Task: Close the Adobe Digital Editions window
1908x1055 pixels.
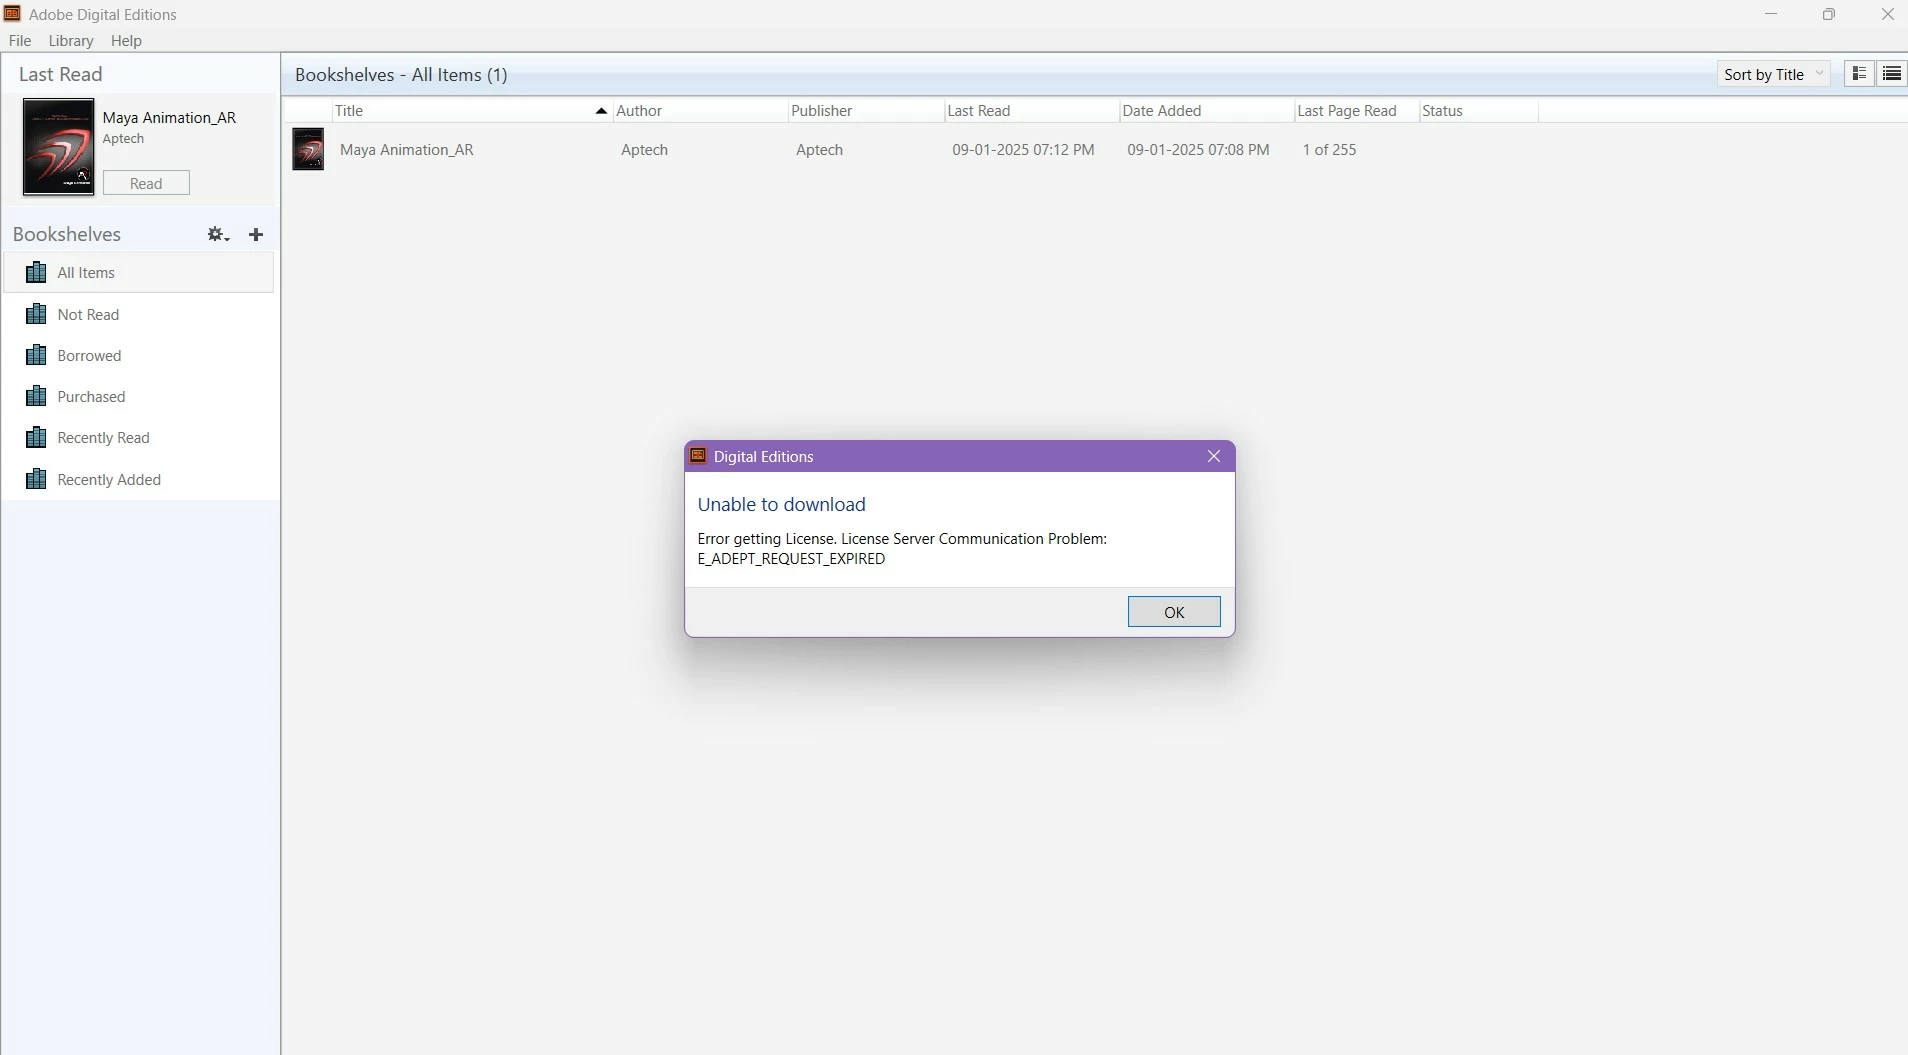Action: (1887, 14)
